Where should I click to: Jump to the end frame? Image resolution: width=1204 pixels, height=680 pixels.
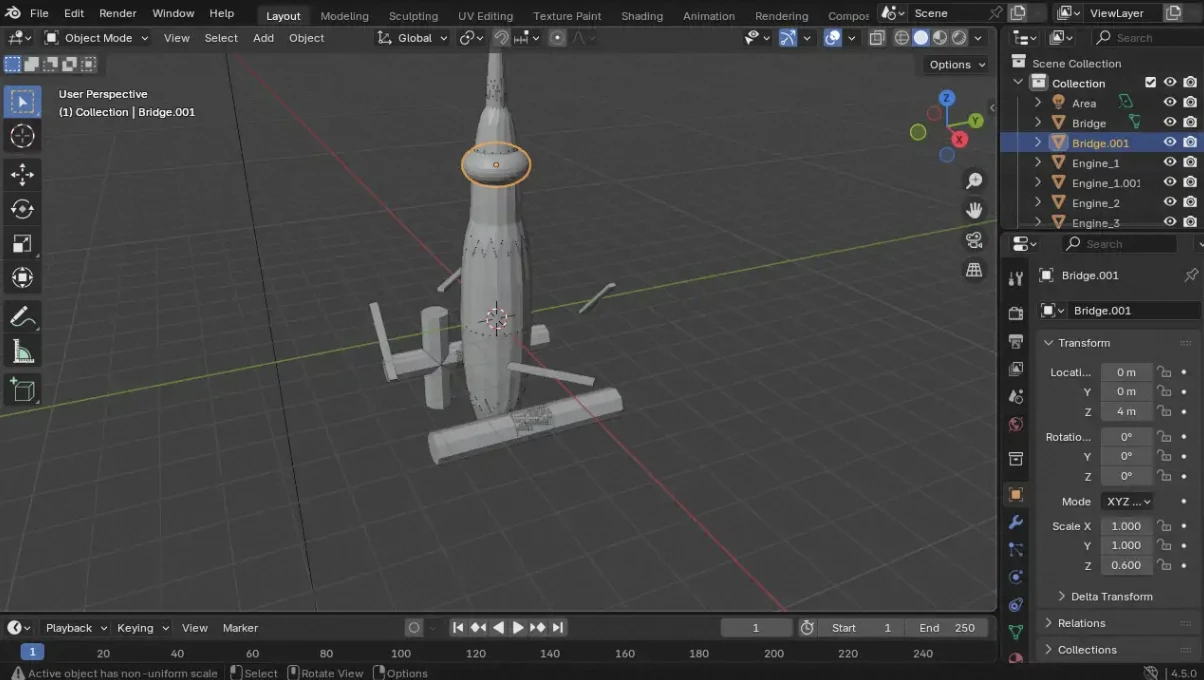[x=558, y=628]
